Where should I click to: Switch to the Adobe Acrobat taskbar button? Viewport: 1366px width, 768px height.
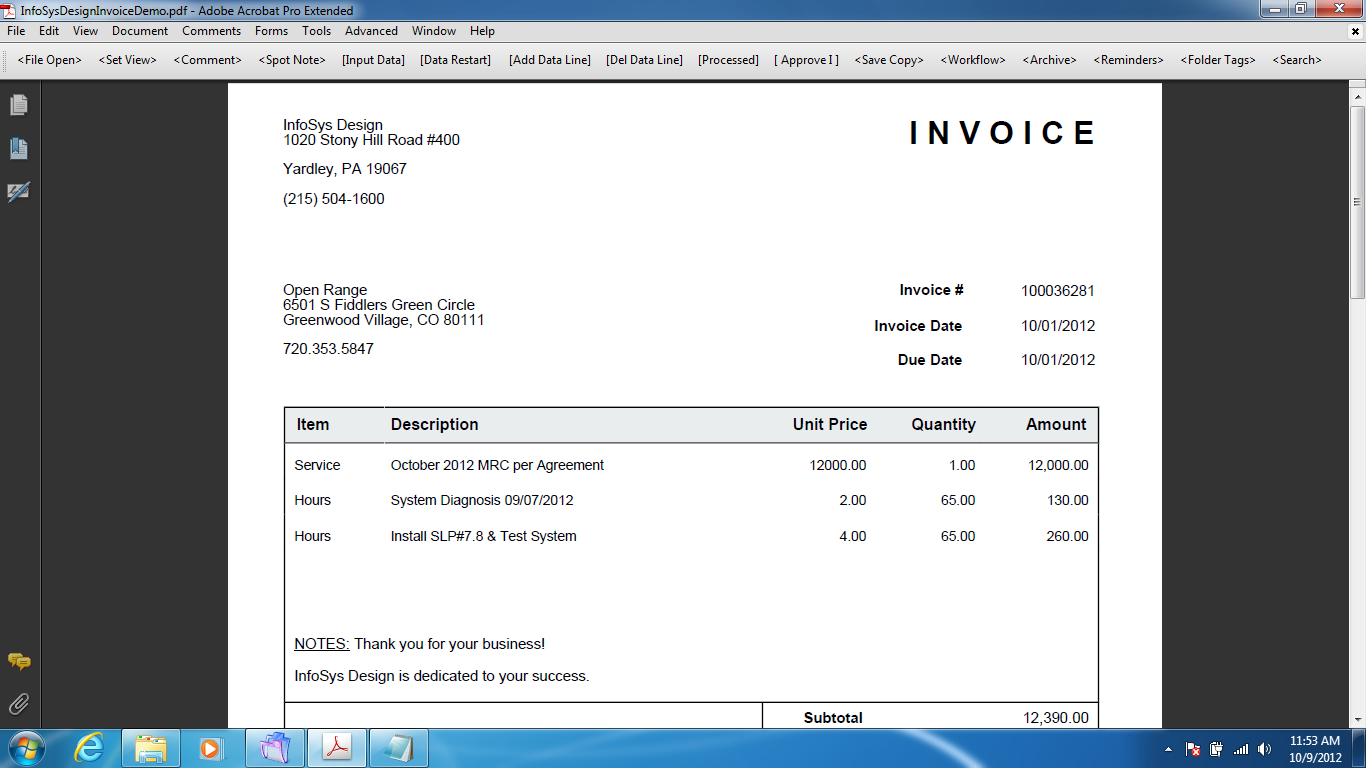point(337,748)
